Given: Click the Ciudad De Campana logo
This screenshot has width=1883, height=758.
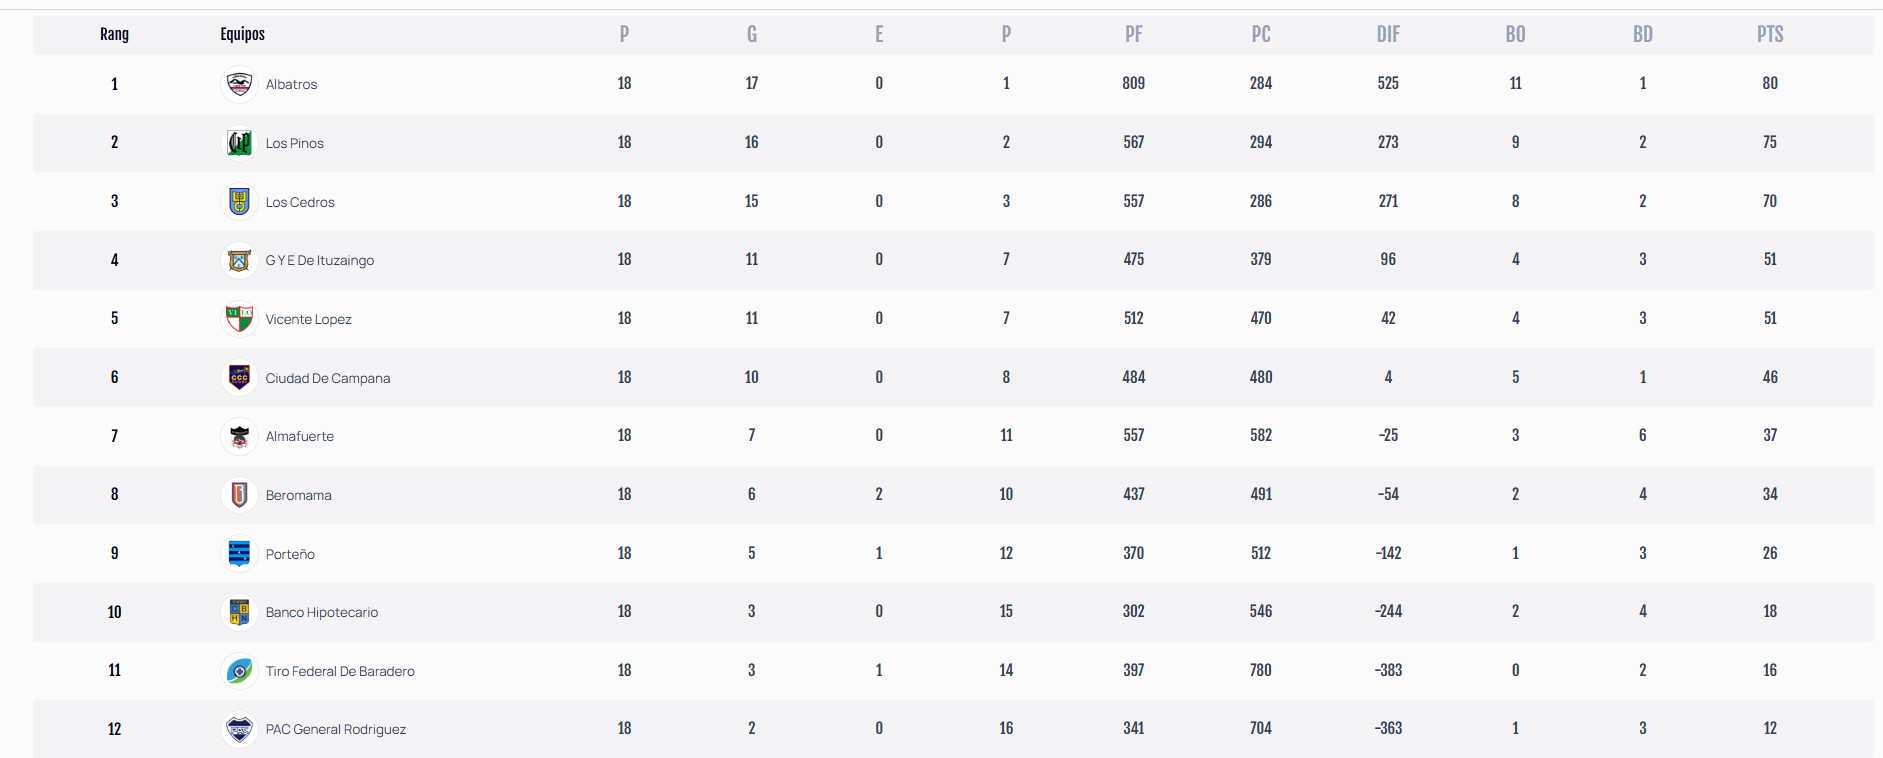Looking at the screenshot, I should tap(239, 378).
